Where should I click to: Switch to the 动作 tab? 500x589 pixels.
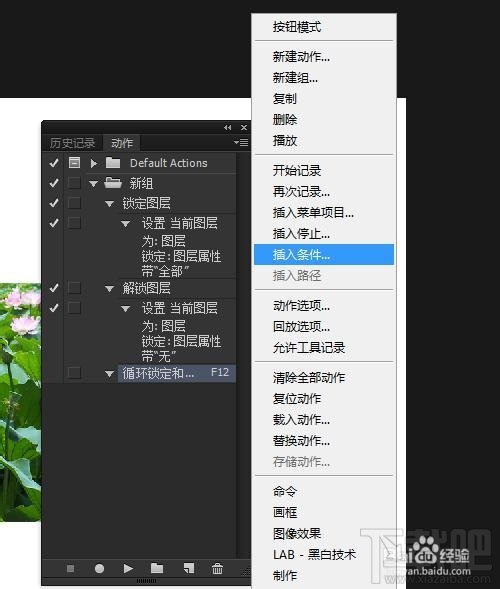pyautogui.click(x=122, y=143)
